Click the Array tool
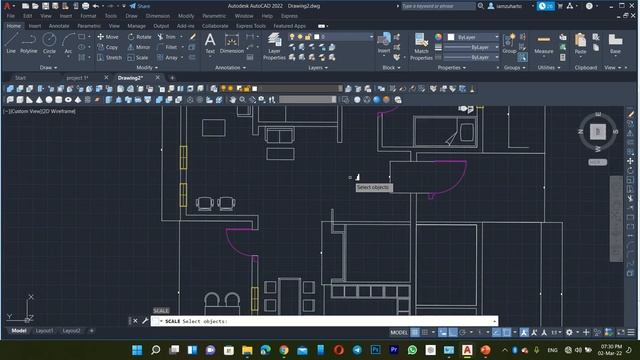The image size is (640, 360). (x=167, y=58)
